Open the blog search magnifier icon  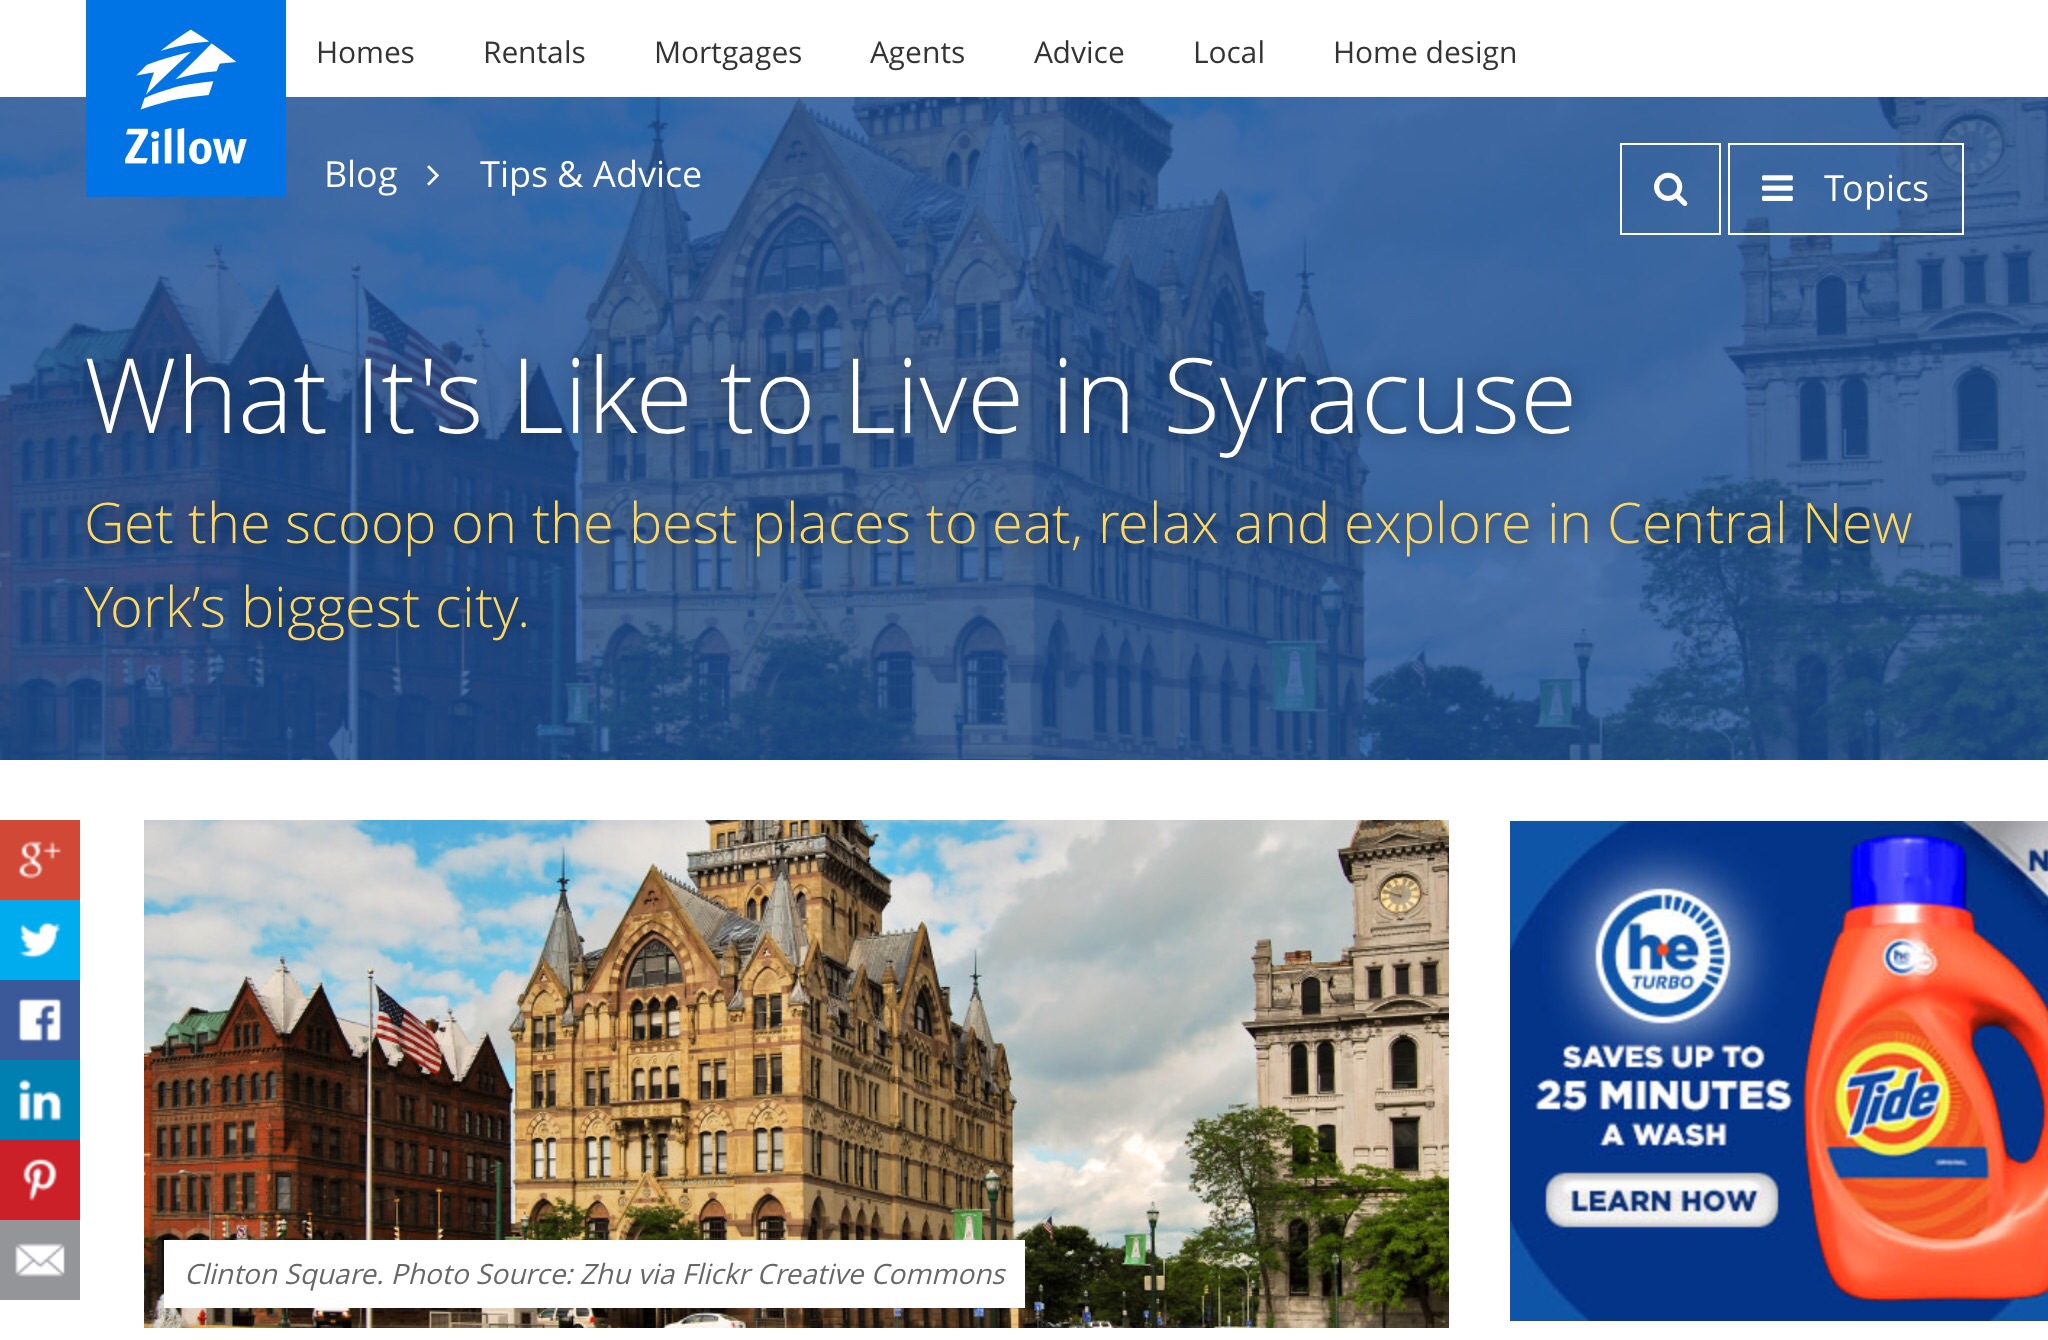point(1669,189)
